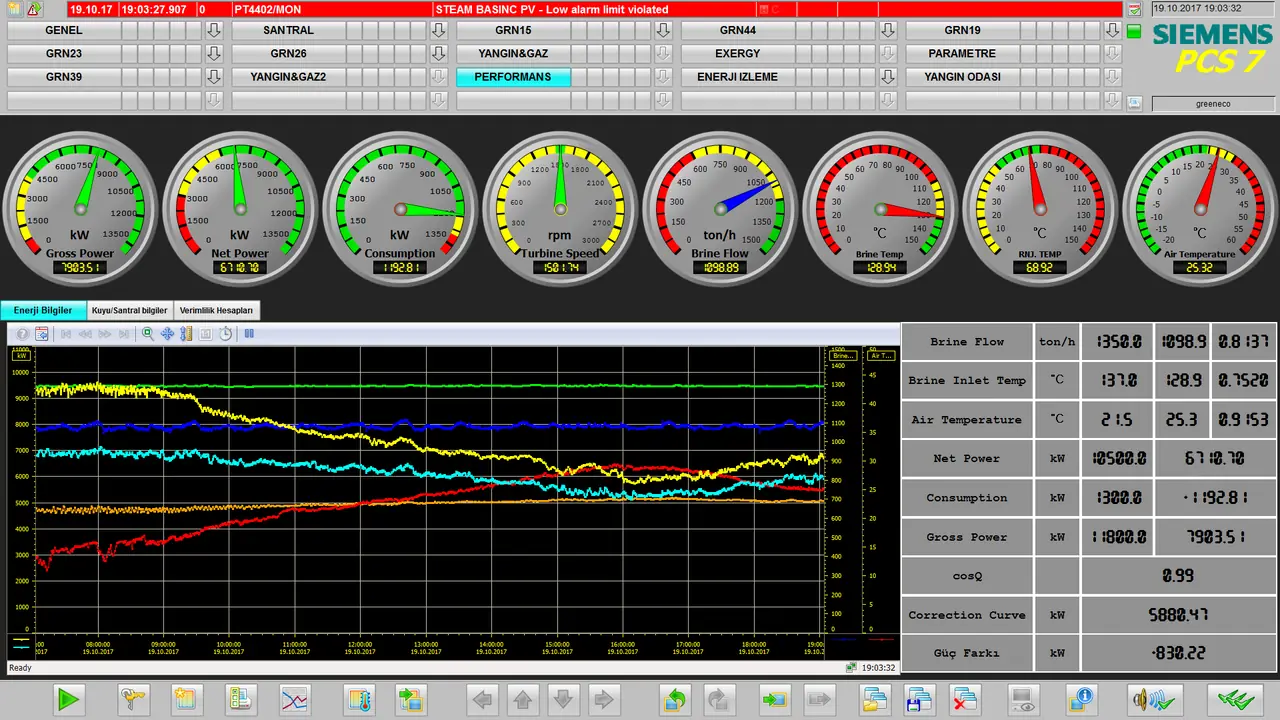Open the trend time range clock icon
This screenshot has height=720, width=1280.
pyautogui.click(x=225, y=334)
